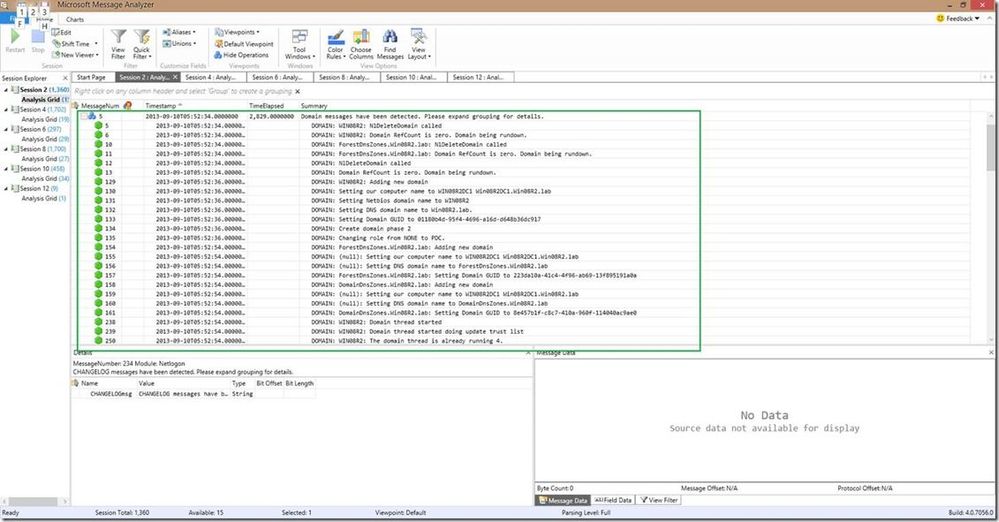Open the New Viewer dropdown
Image resolution: width=999 pixels, height=522 pixels.
(x=75, y=55)
